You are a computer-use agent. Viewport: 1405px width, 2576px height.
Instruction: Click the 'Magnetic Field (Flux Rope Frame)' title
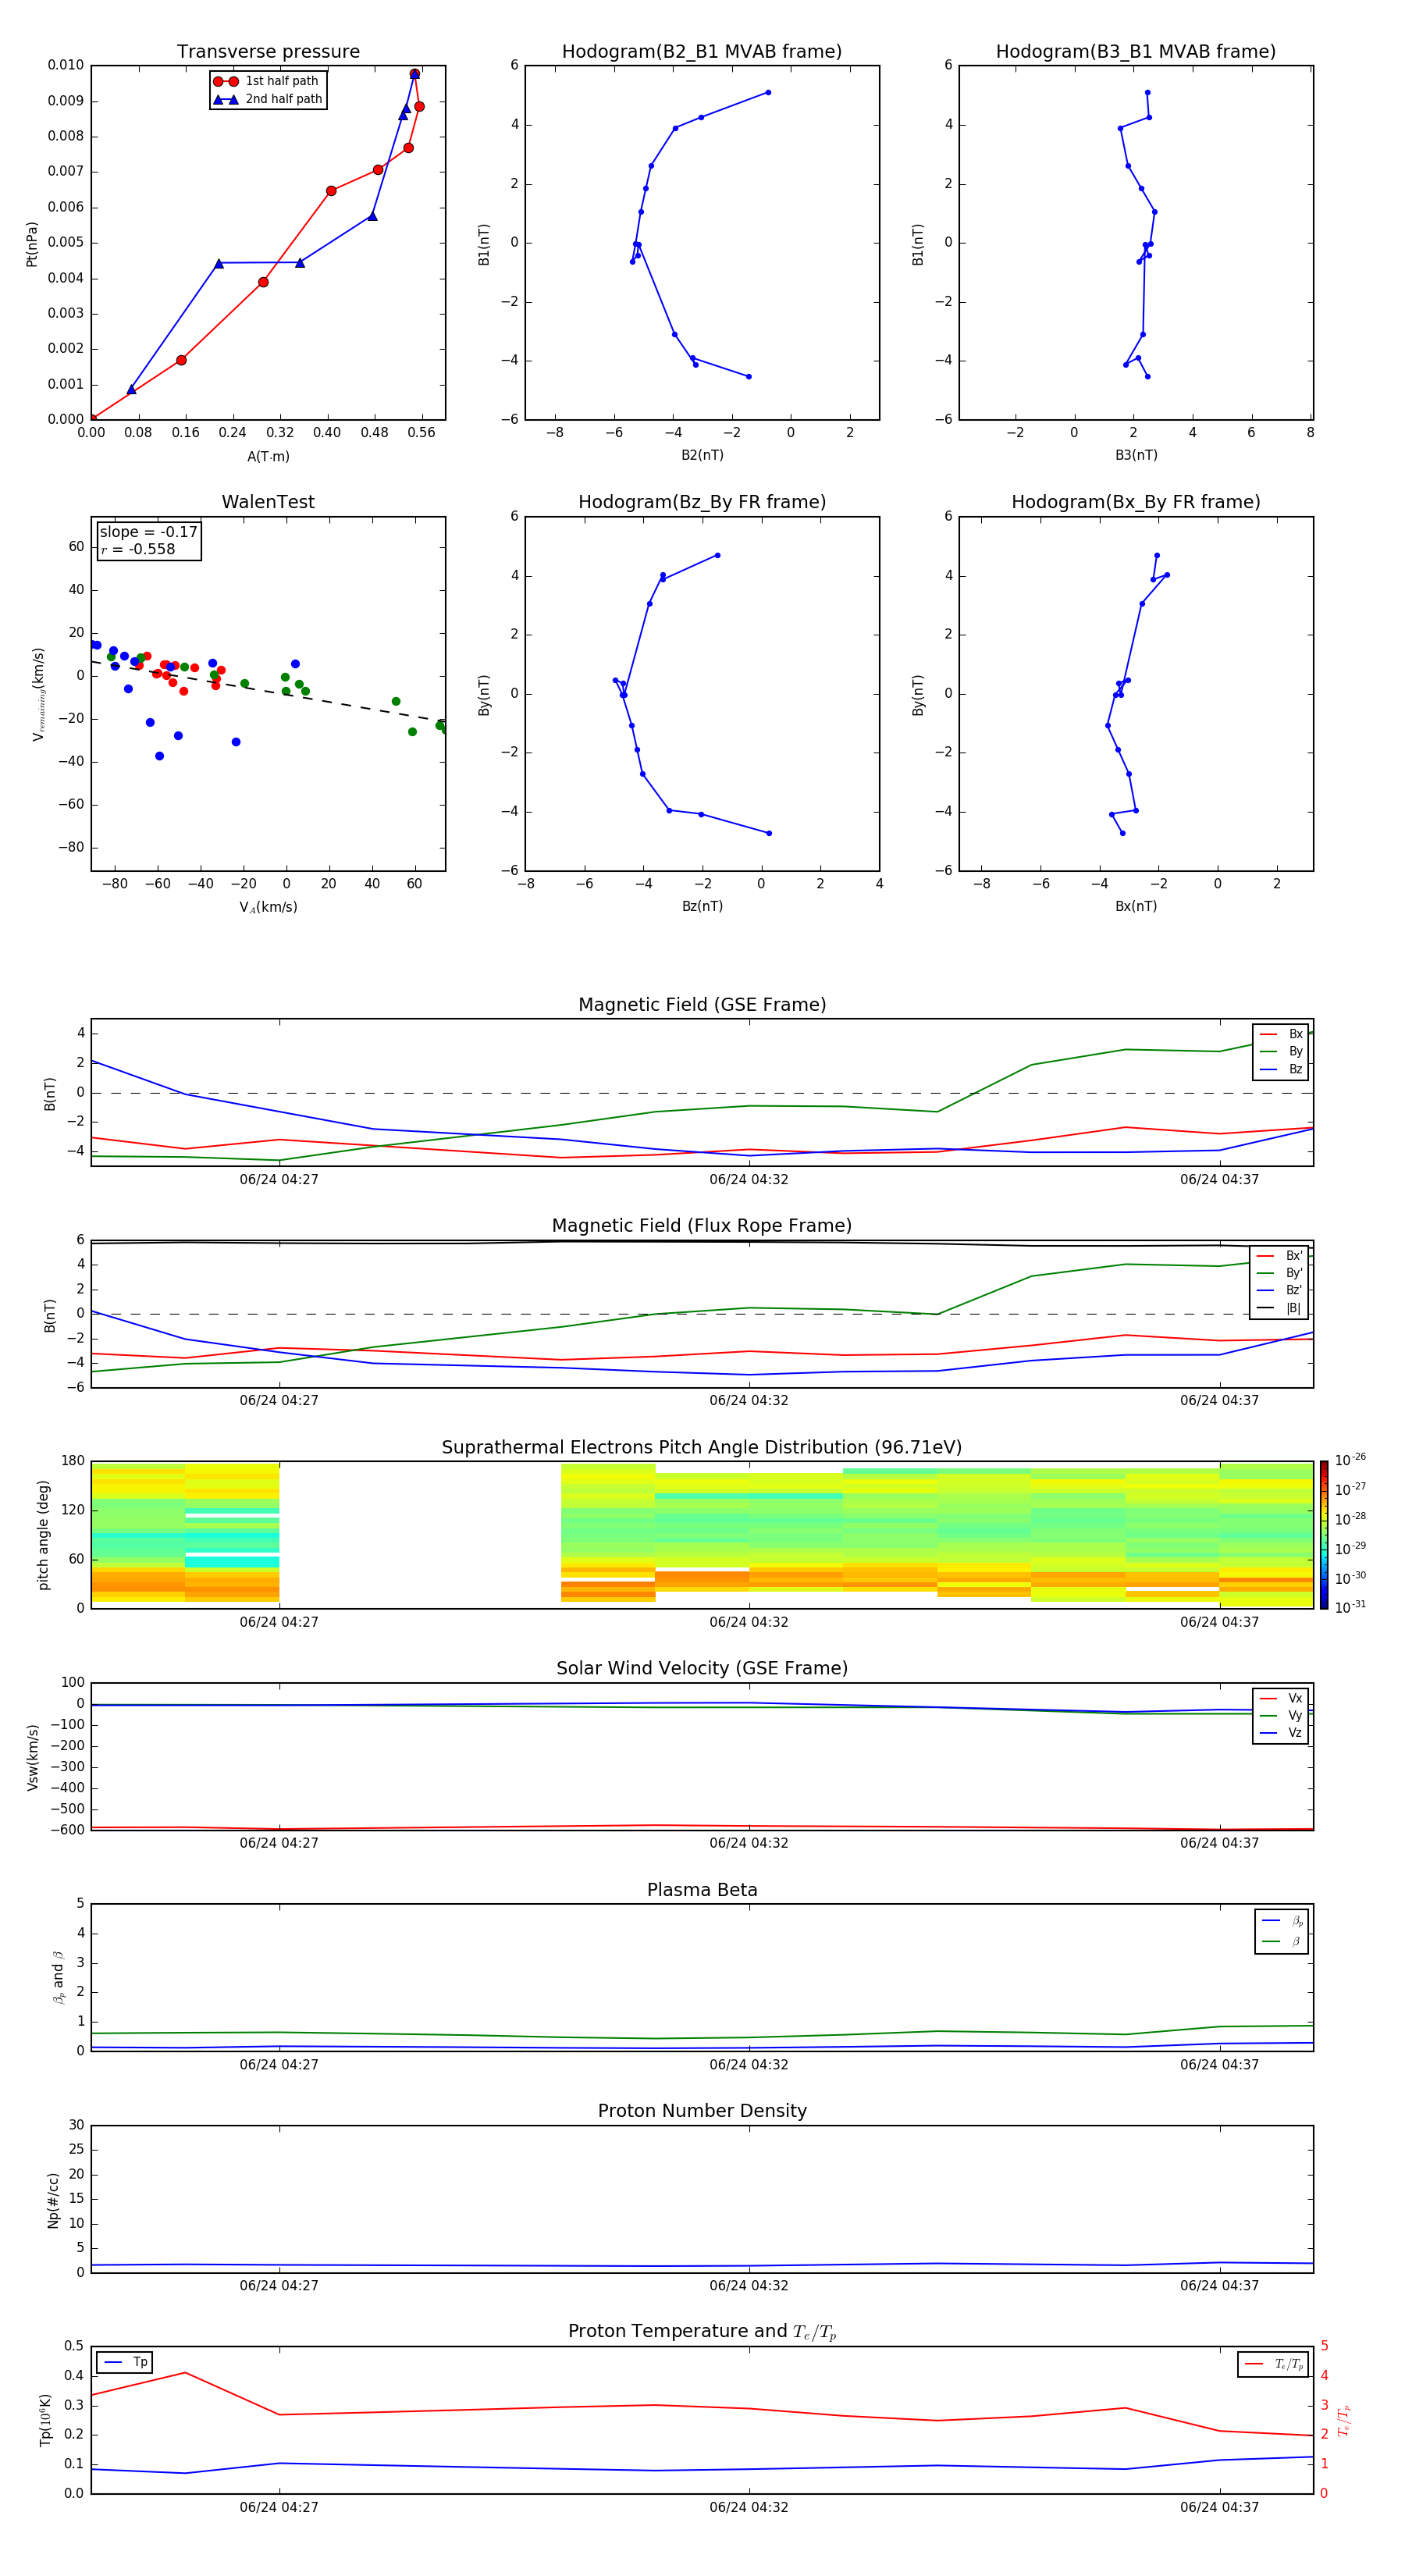[702, 1226]
